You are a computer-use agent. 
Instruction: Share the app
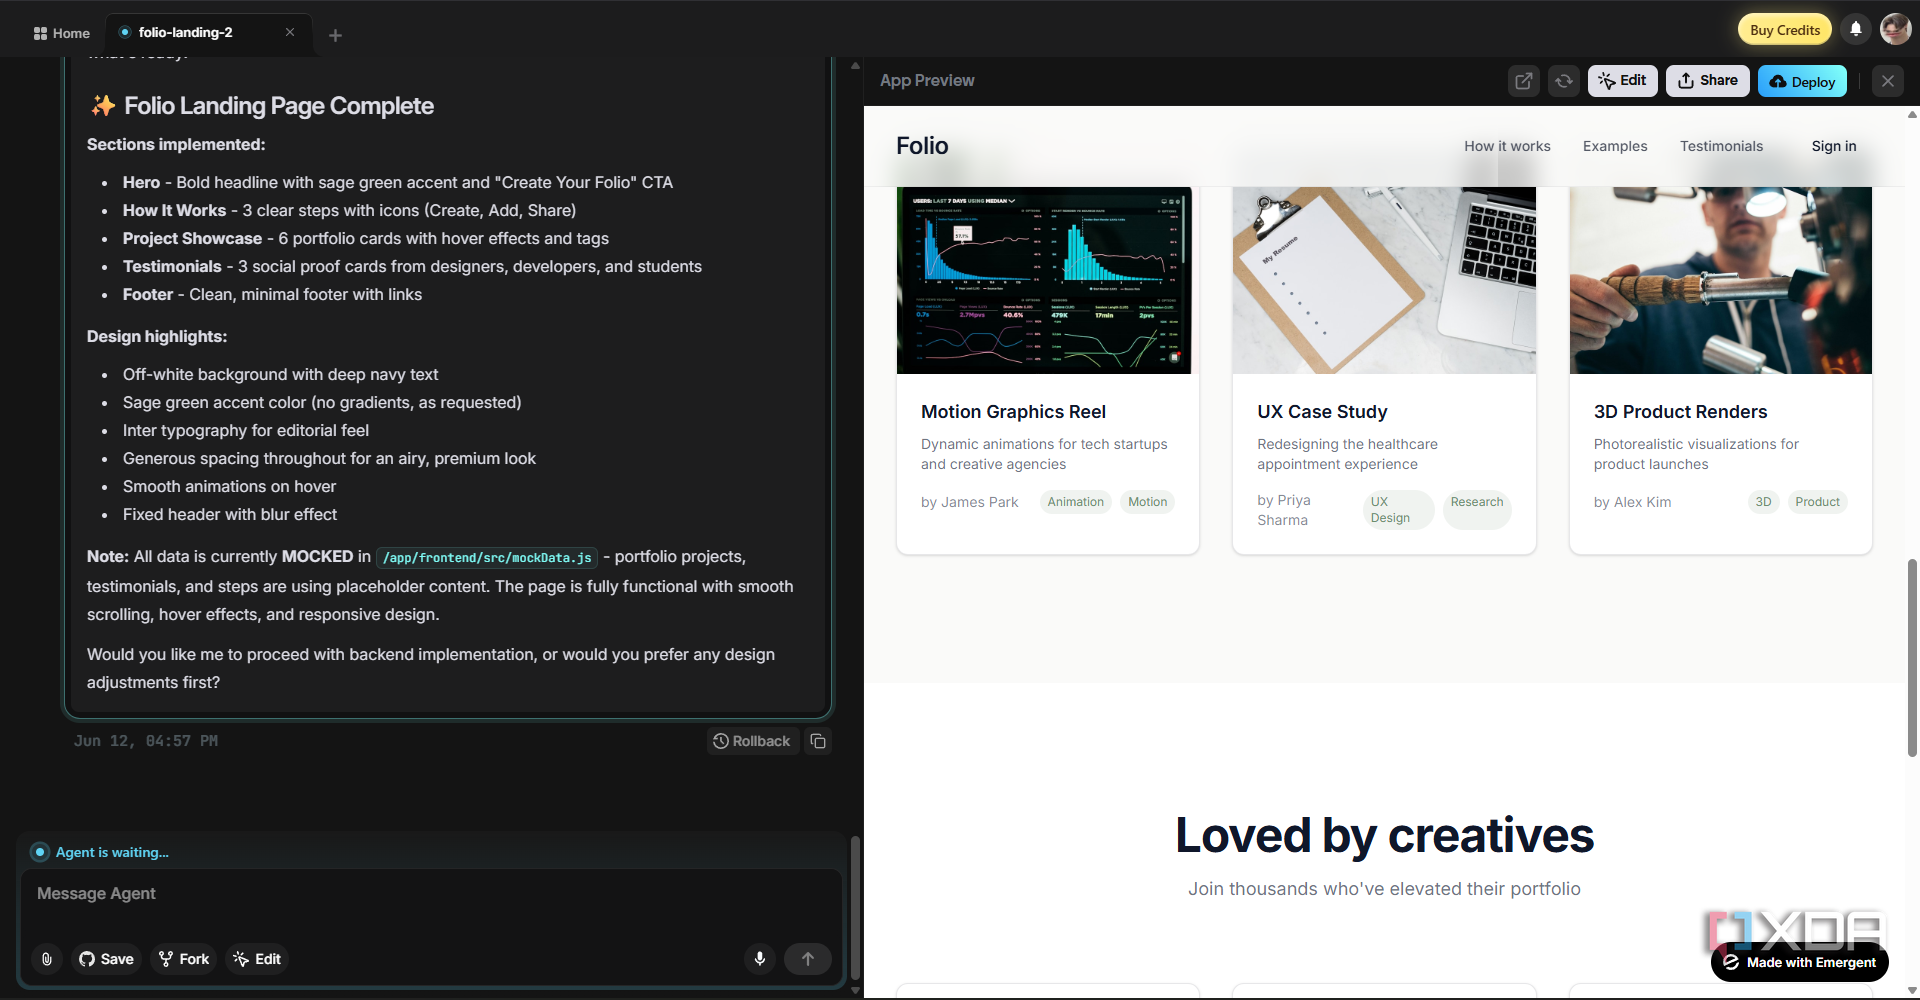click(1708, 81)
